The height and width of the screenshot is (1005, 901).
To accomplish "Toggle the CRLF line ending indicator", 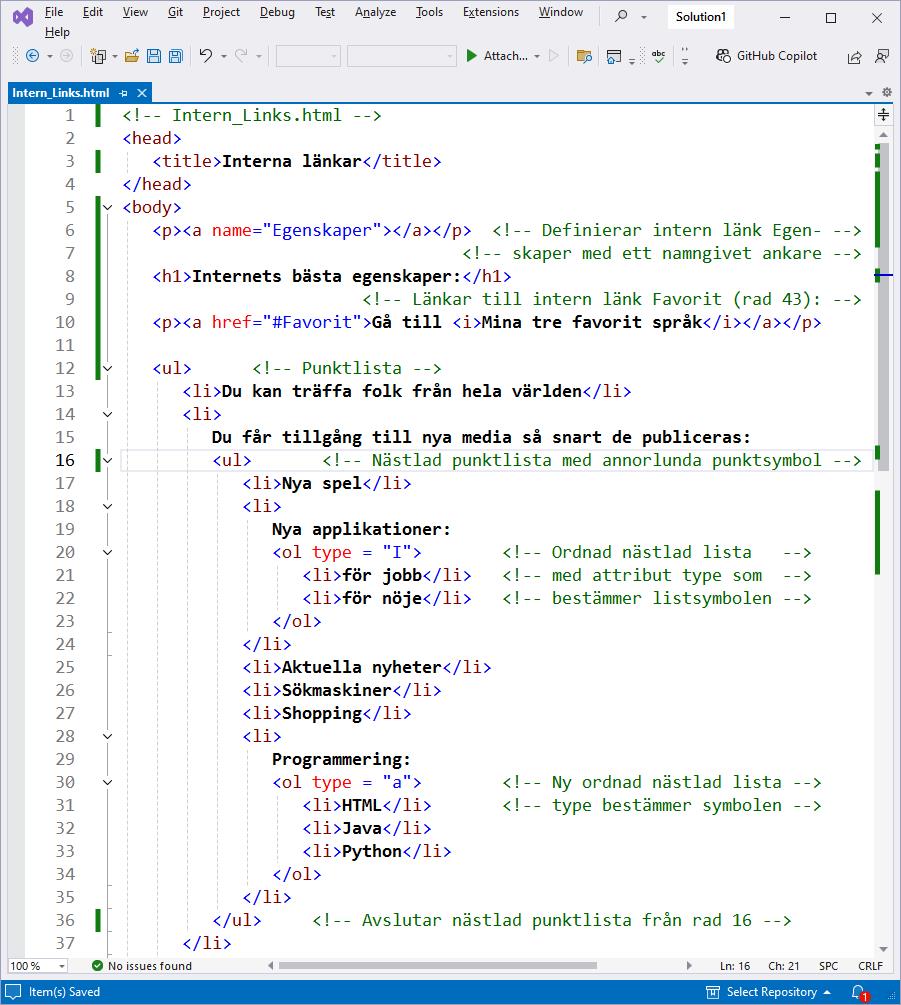I will point(870,966).
